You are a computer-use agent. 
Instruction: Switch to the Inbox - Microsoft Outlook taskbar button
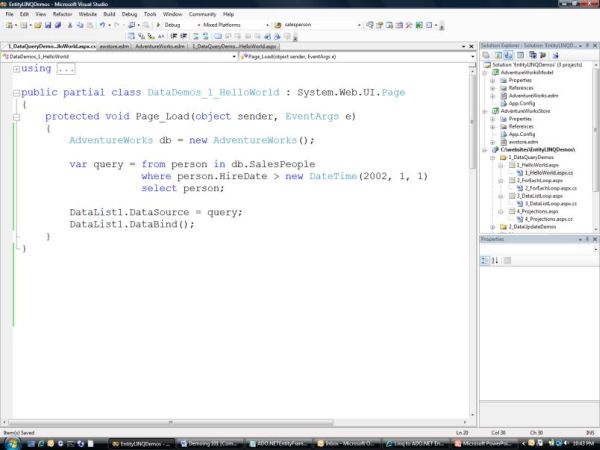point(348,444)
